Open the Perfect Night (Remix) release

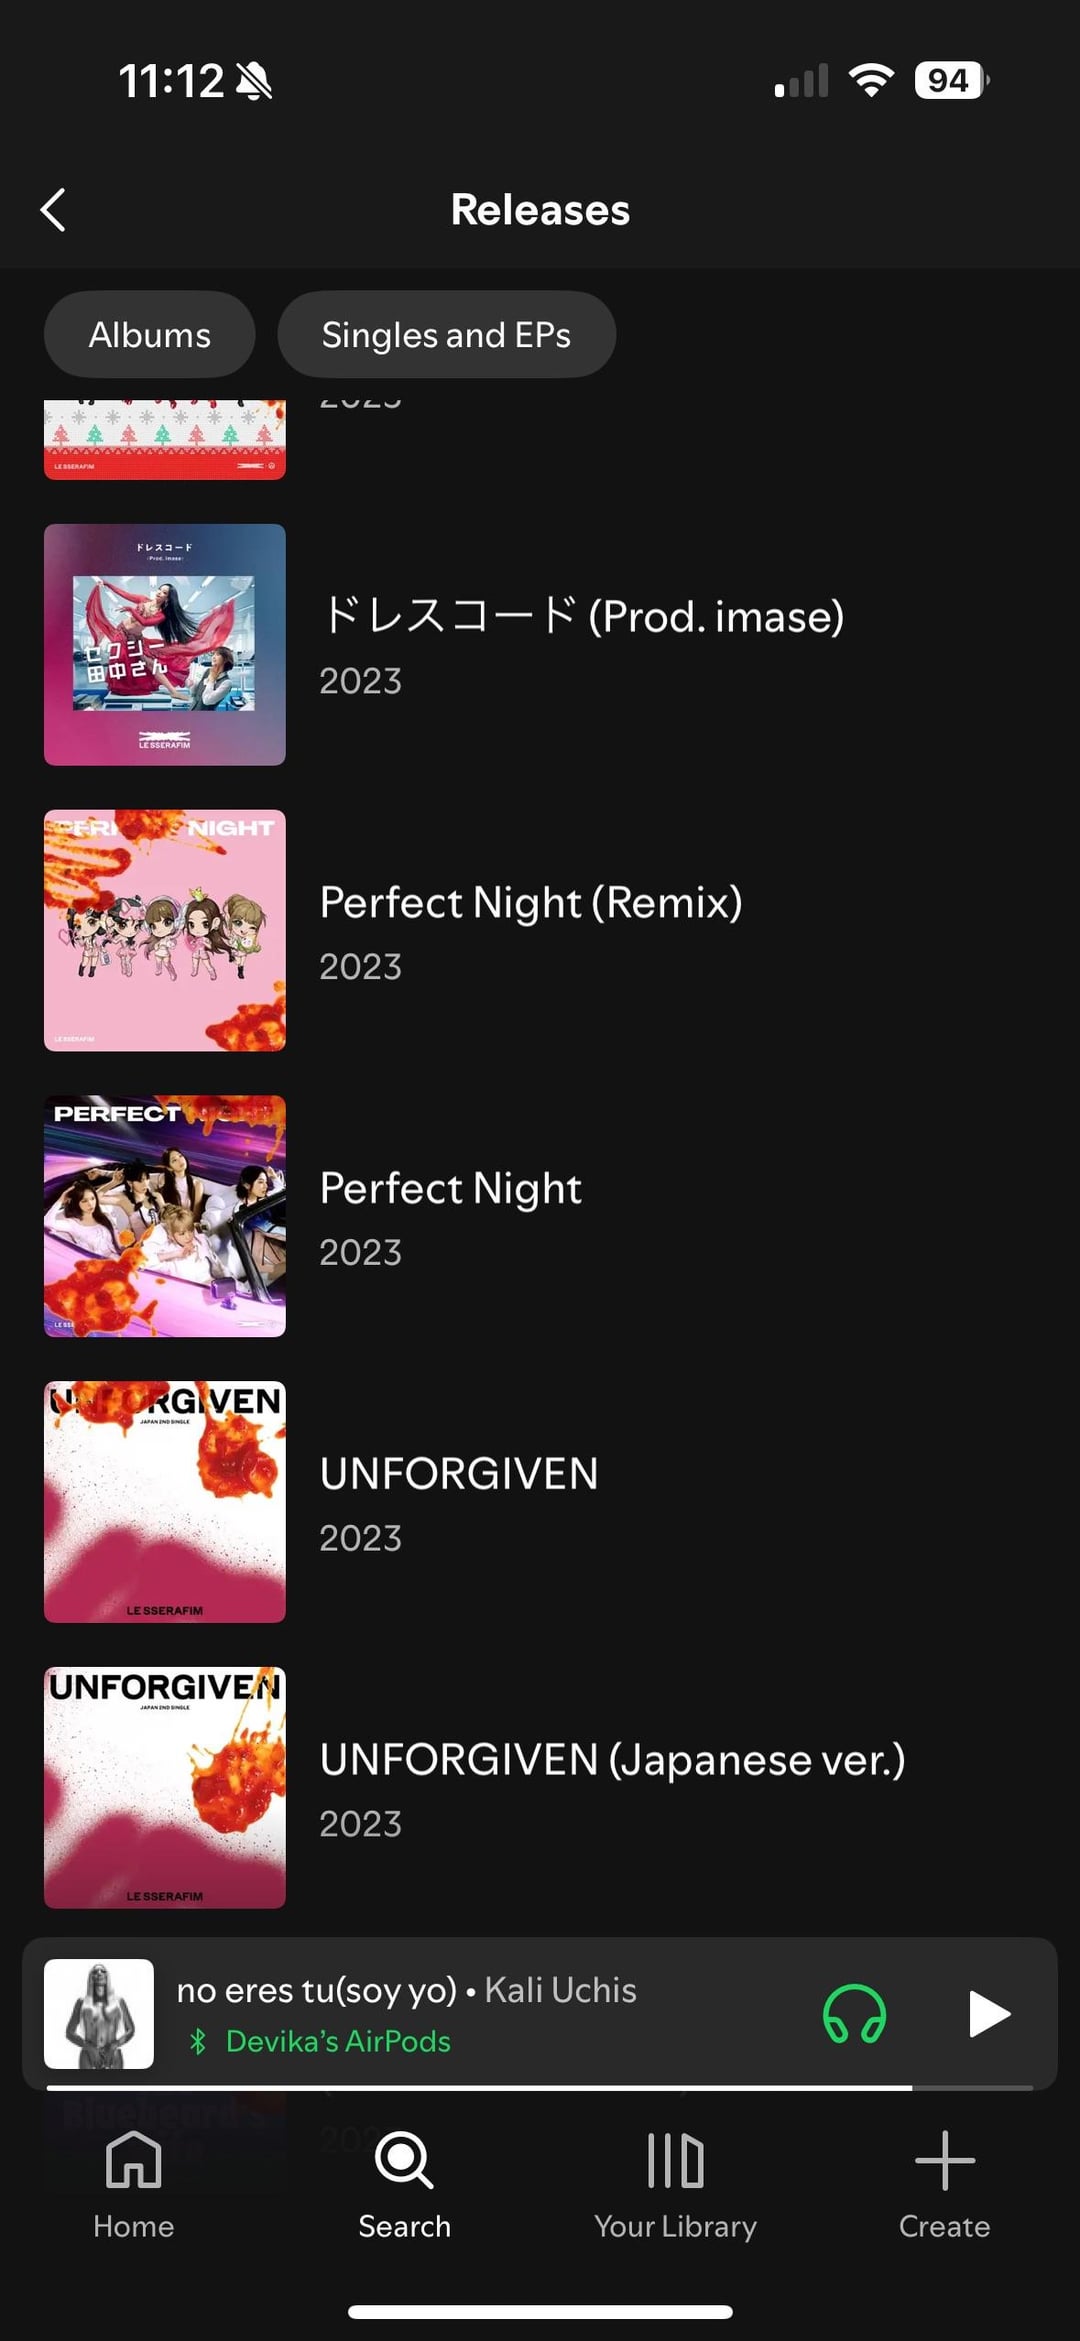pos(540,930)
